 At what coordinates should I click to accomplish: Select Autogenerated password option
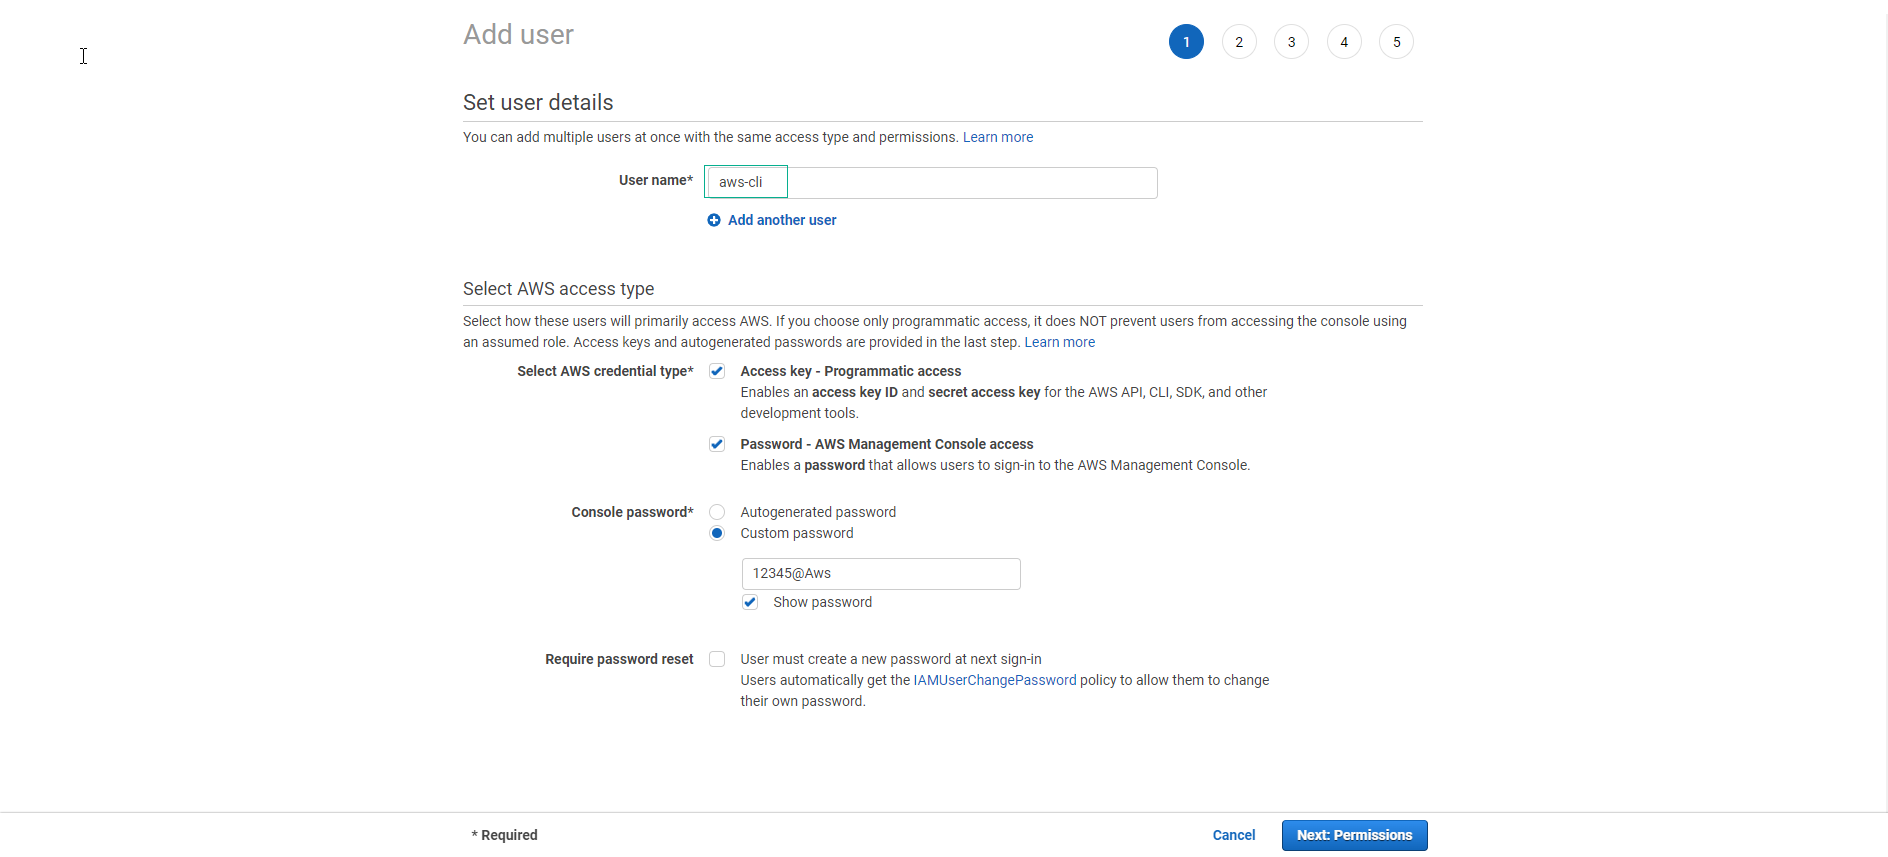click(717, 512)
